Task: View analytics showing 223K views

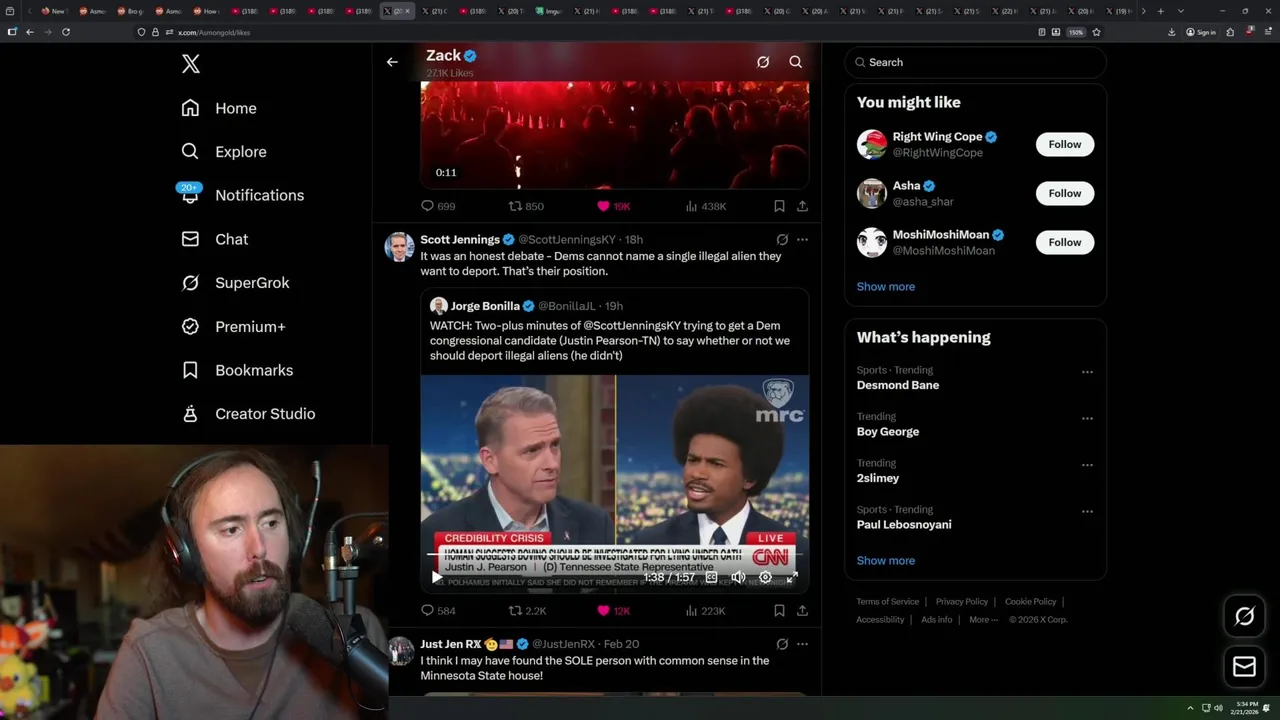Action: [705, 610]
